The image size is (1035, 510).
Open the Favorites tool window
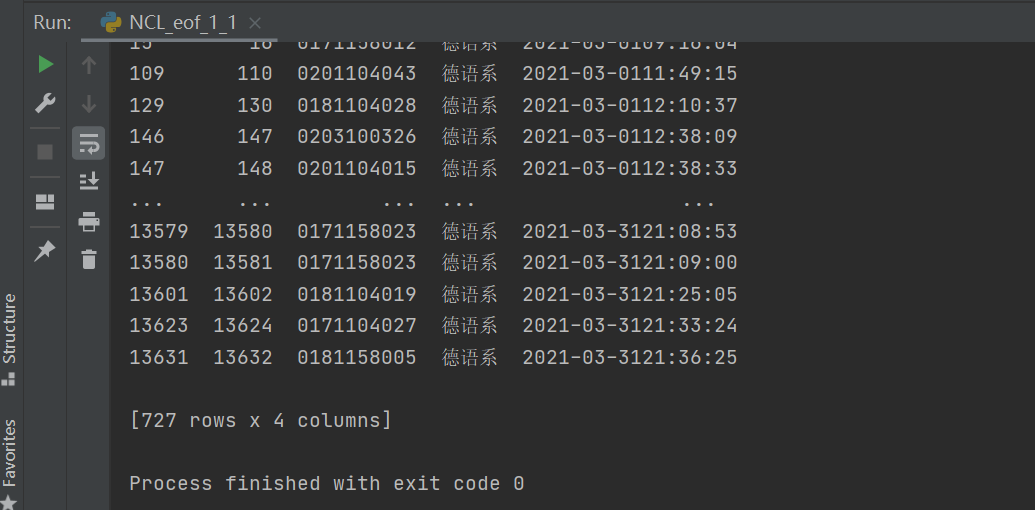click(9, 464)
